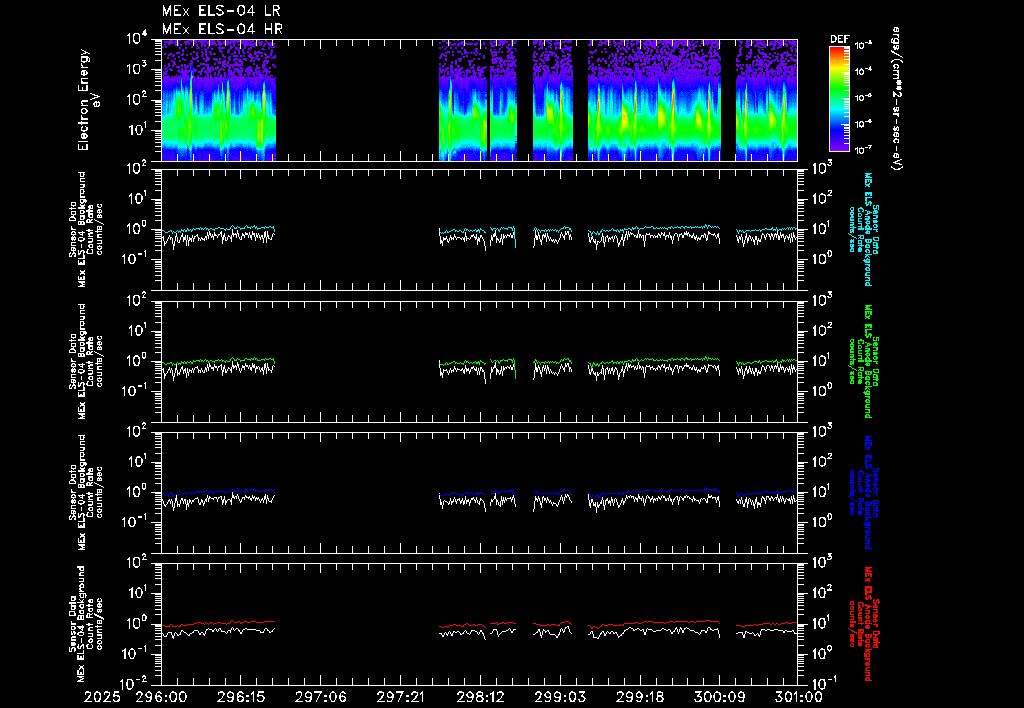Click the "297:06" time axis label
The width and height of the screenshot is (1024, 708).
tap(321, 697)
